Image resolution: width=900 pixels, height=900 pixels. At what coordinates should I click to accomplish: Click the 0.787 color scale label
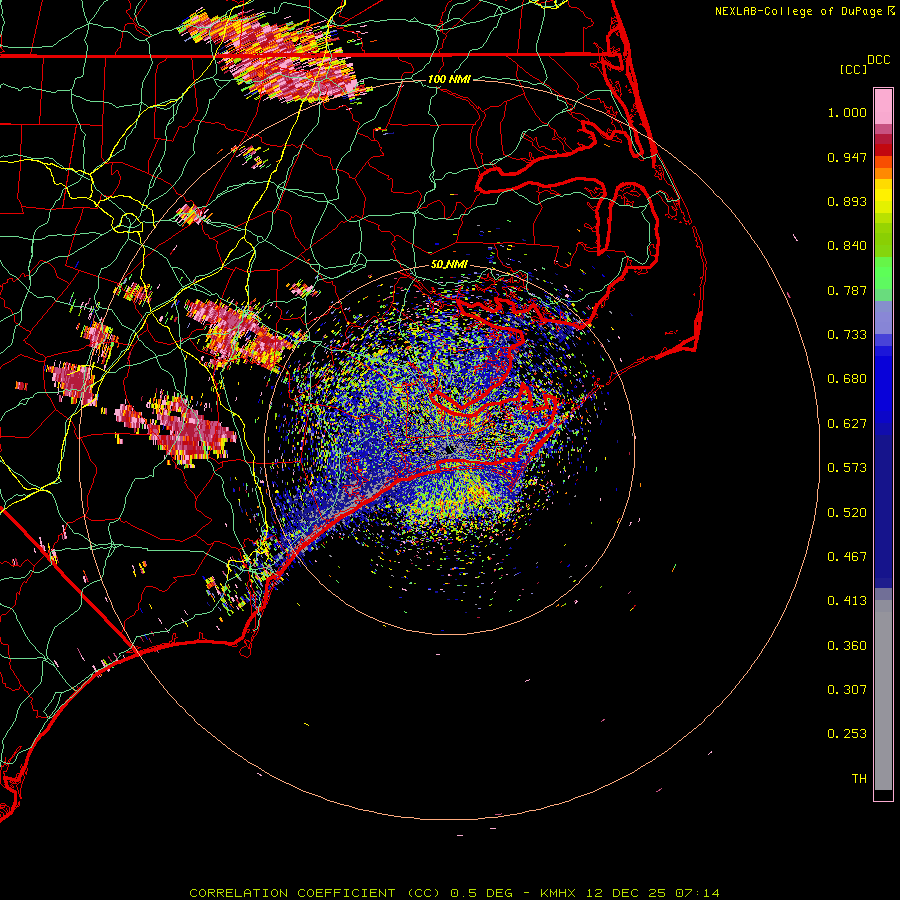point(847,290)
